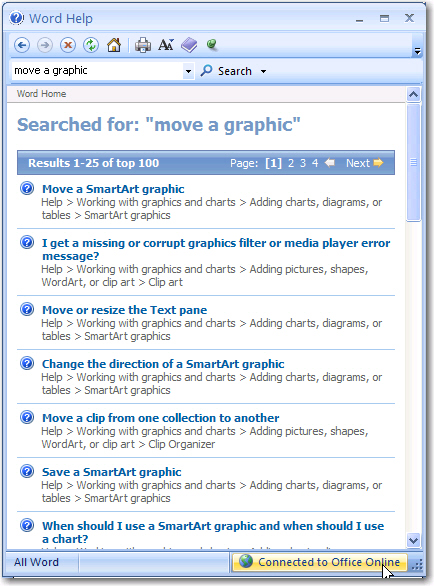Click the scrollbar up arrow

pyautogui.click(x=413, y=95)
